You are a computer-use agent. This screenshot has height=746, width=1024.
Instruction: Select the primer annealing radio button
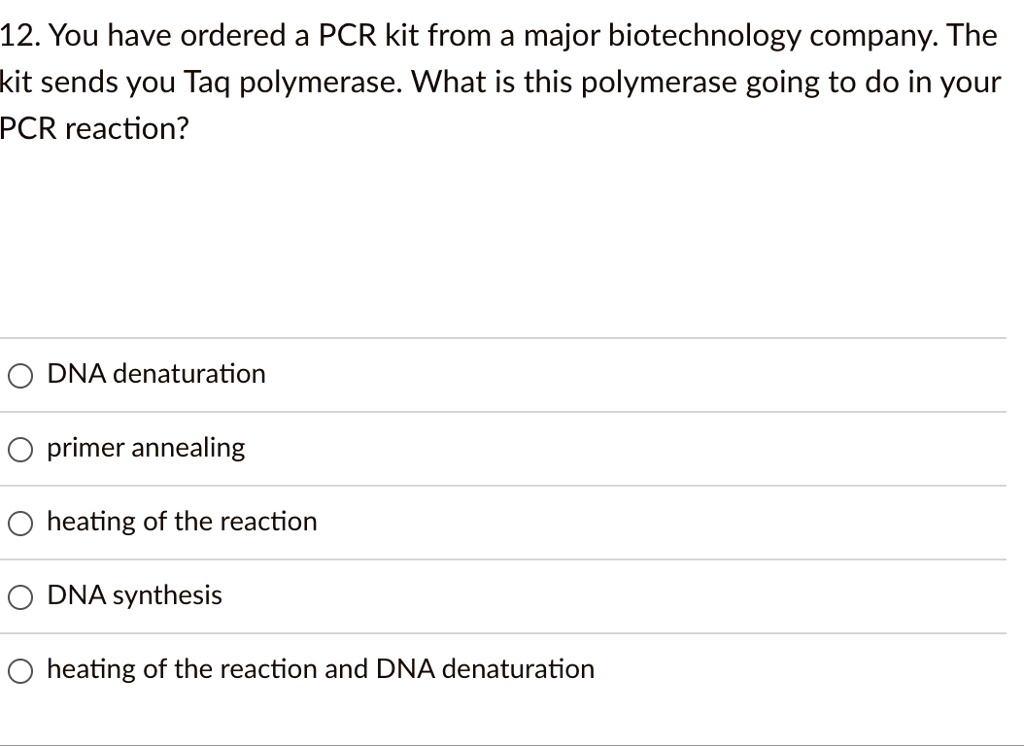coord(19,449)
